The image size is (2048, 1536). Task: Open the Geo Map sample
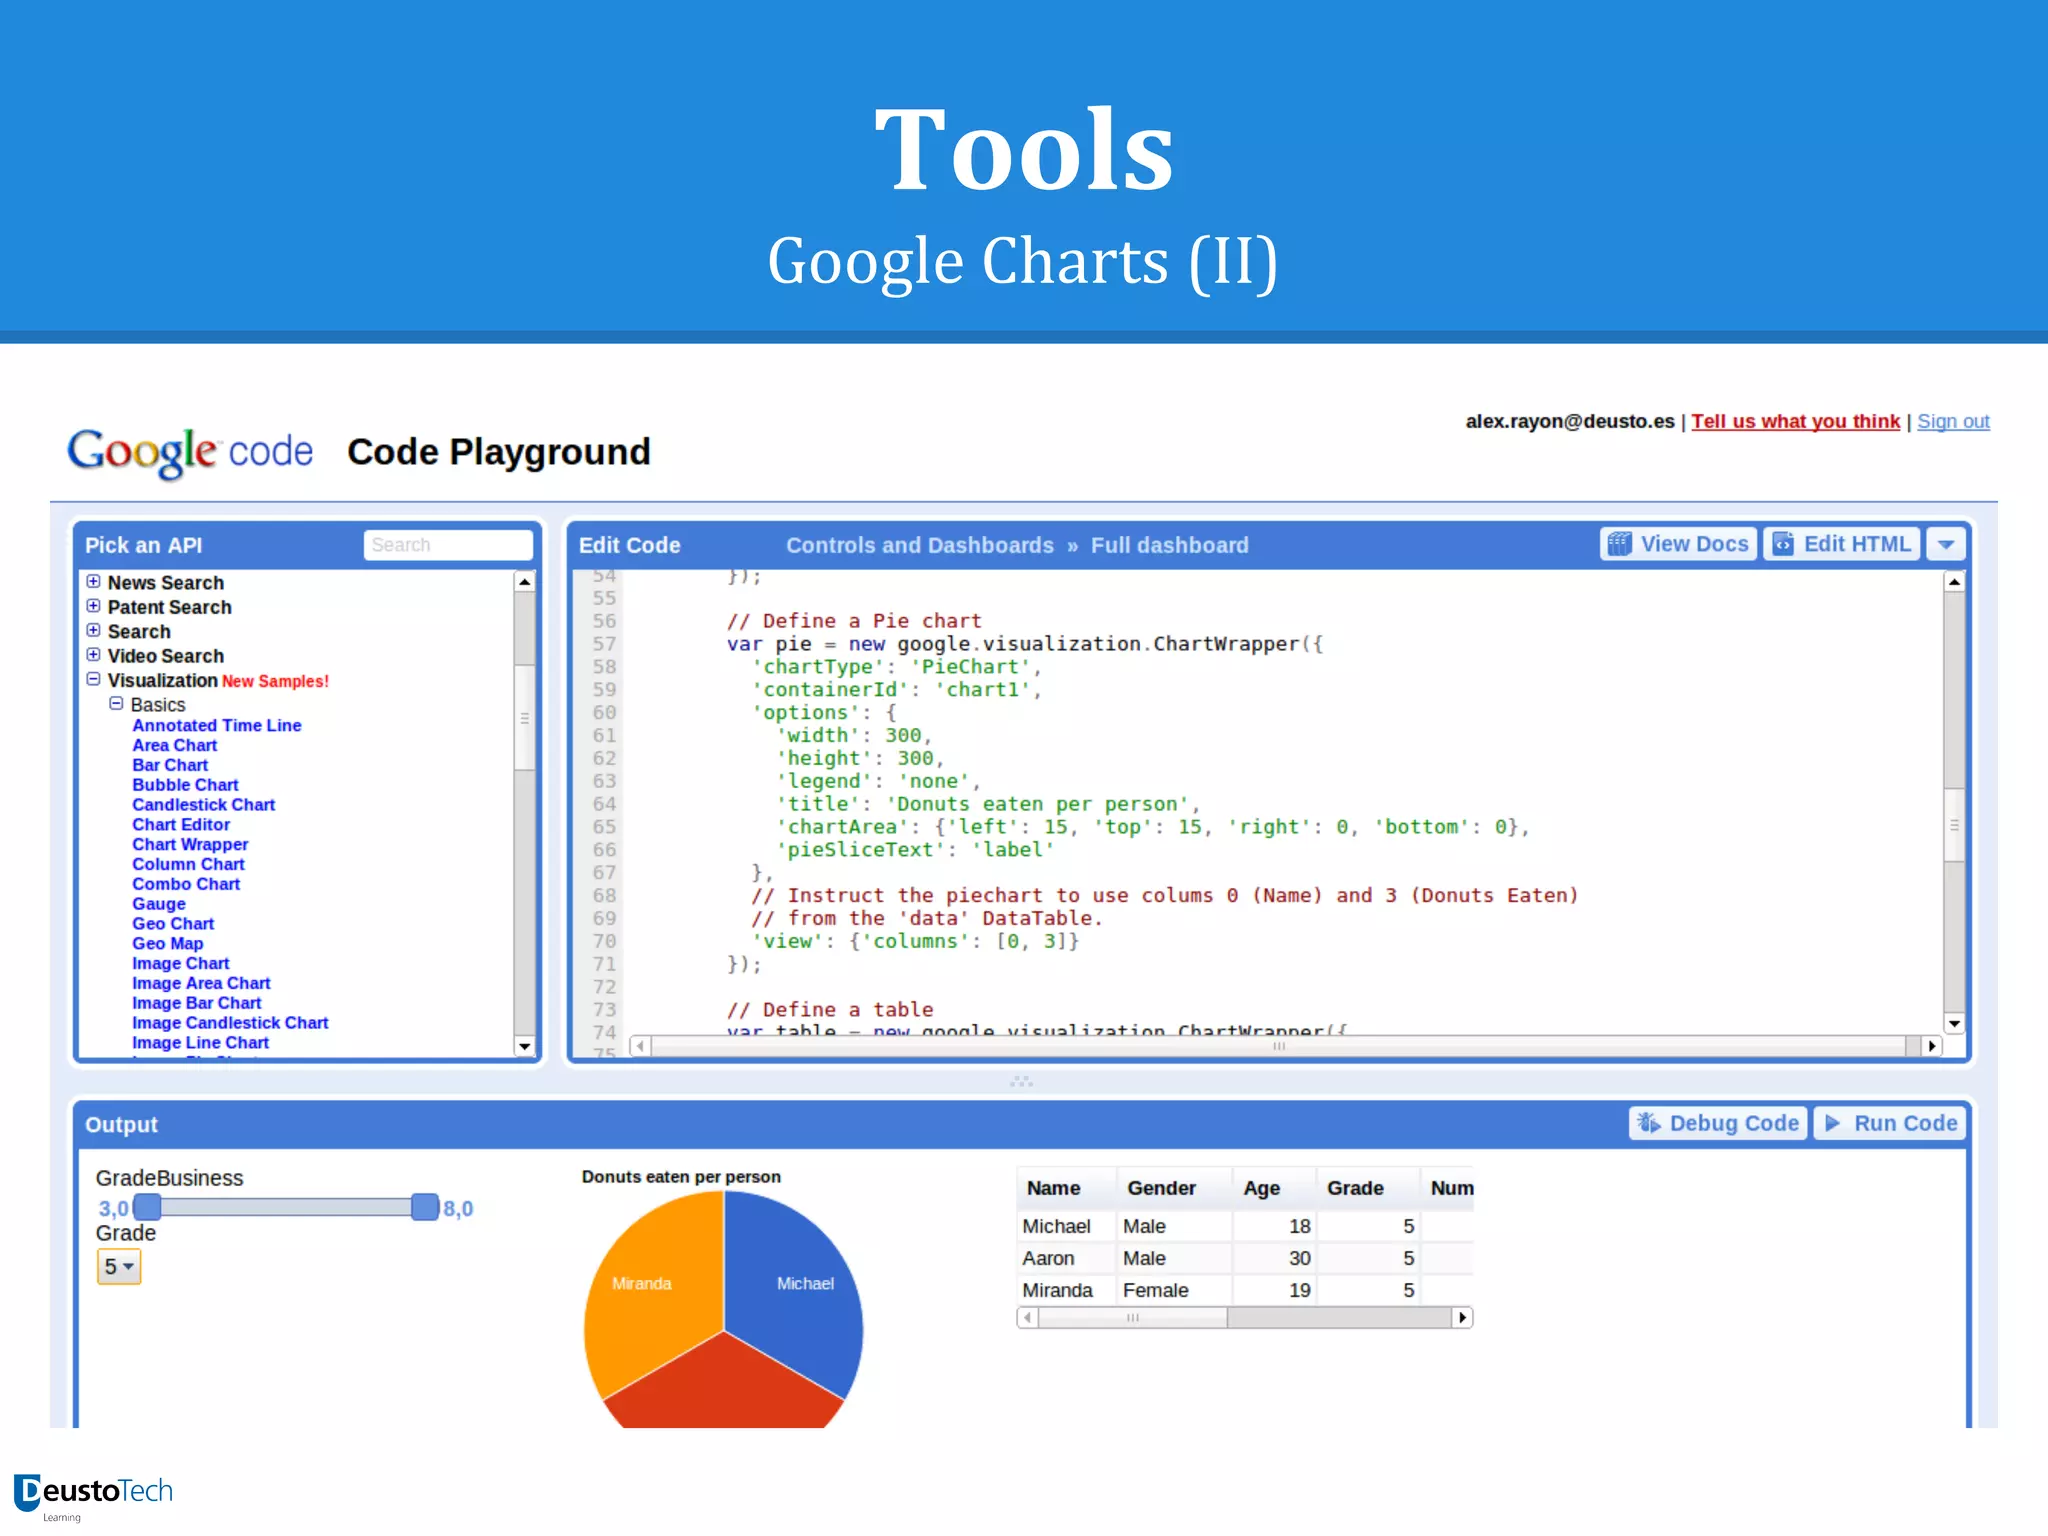(168, 944)
